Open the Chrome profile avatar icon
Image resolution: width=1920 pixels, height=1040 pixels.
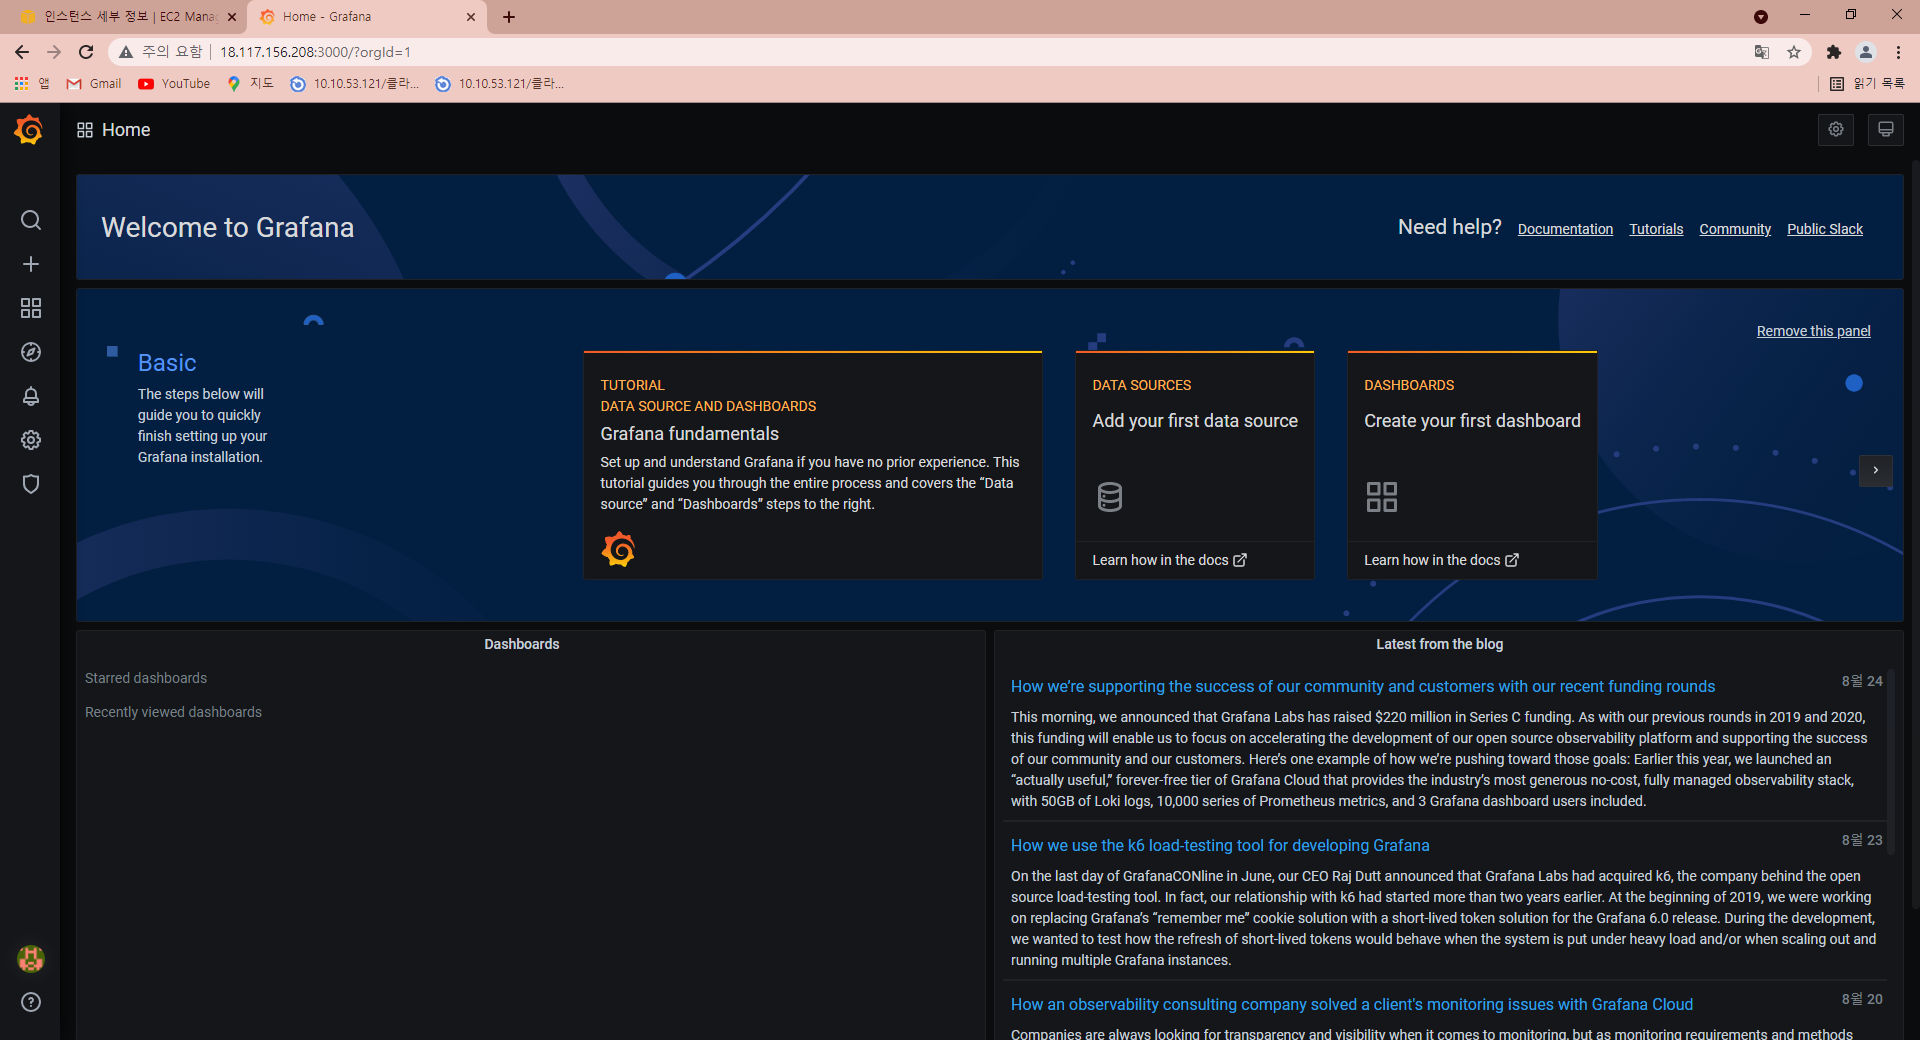pyautogui.click(x=1866, y=52)
